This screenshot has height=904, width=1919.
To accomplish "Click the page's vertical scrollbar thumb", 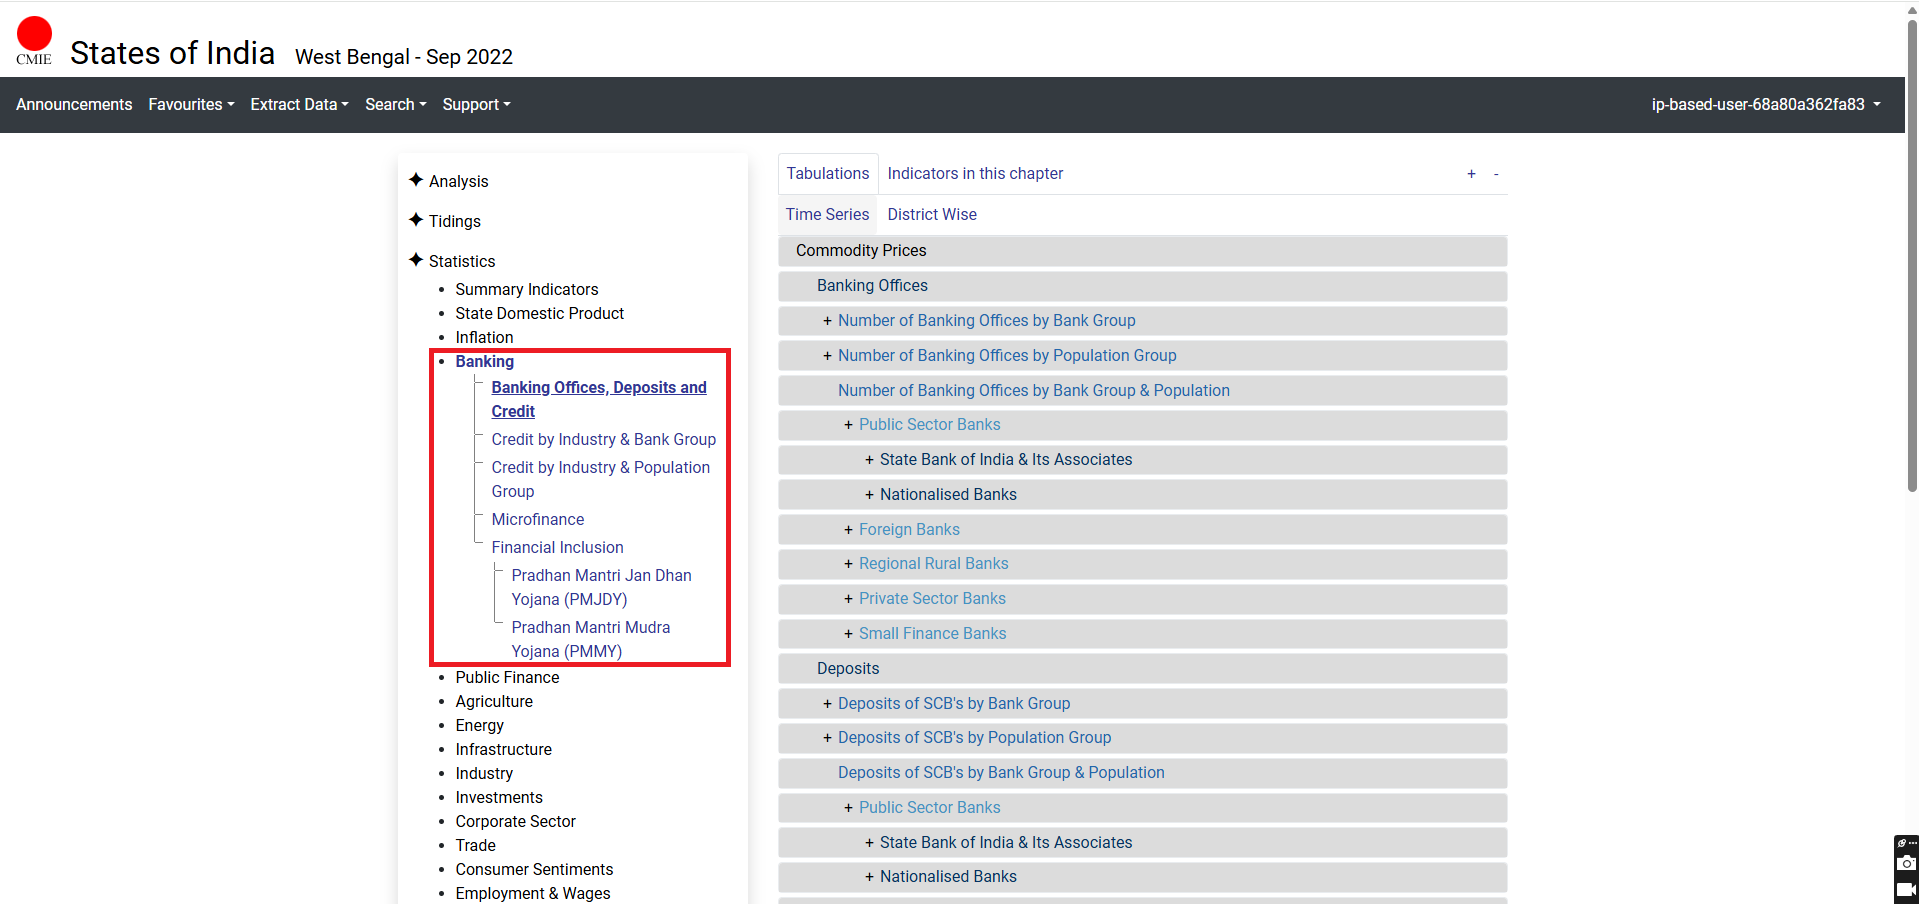I will (x=1911, y=250).
